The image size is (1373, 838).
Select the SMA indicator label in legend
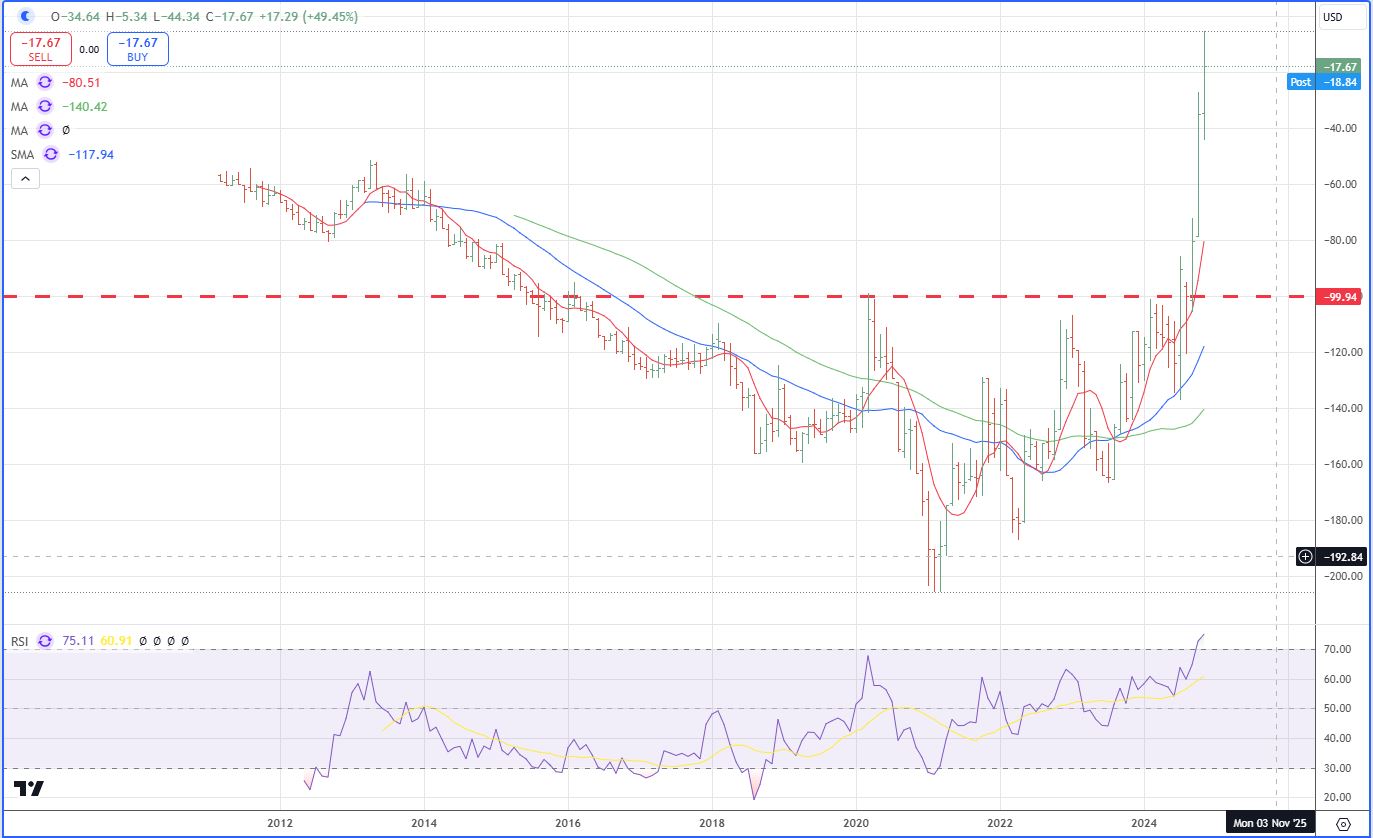coord(24,155)
